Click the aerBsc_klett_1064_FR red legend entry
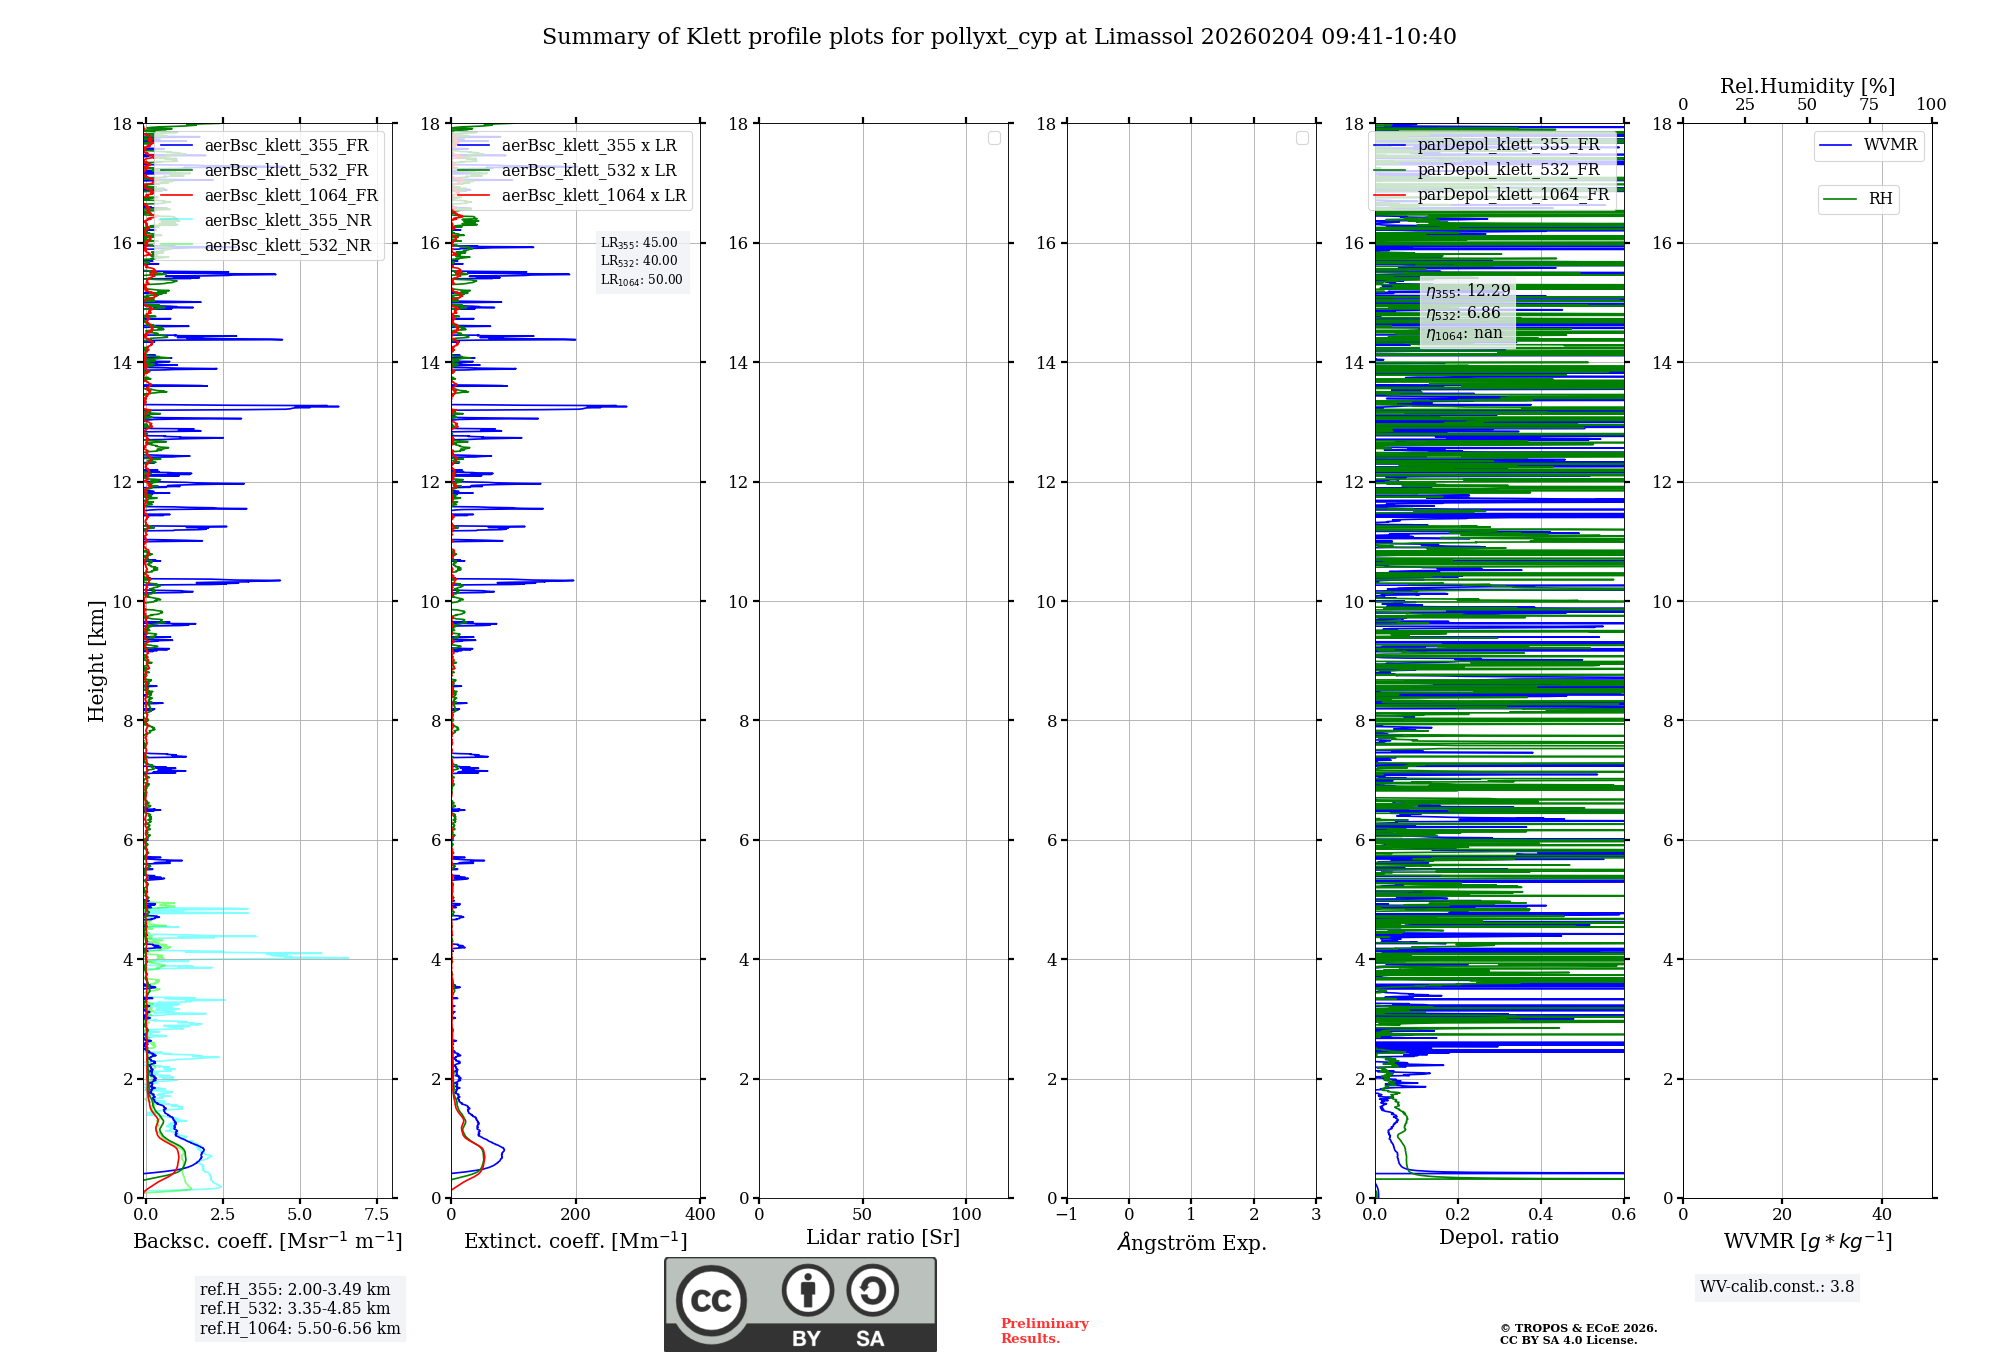 tap(268, 195)
